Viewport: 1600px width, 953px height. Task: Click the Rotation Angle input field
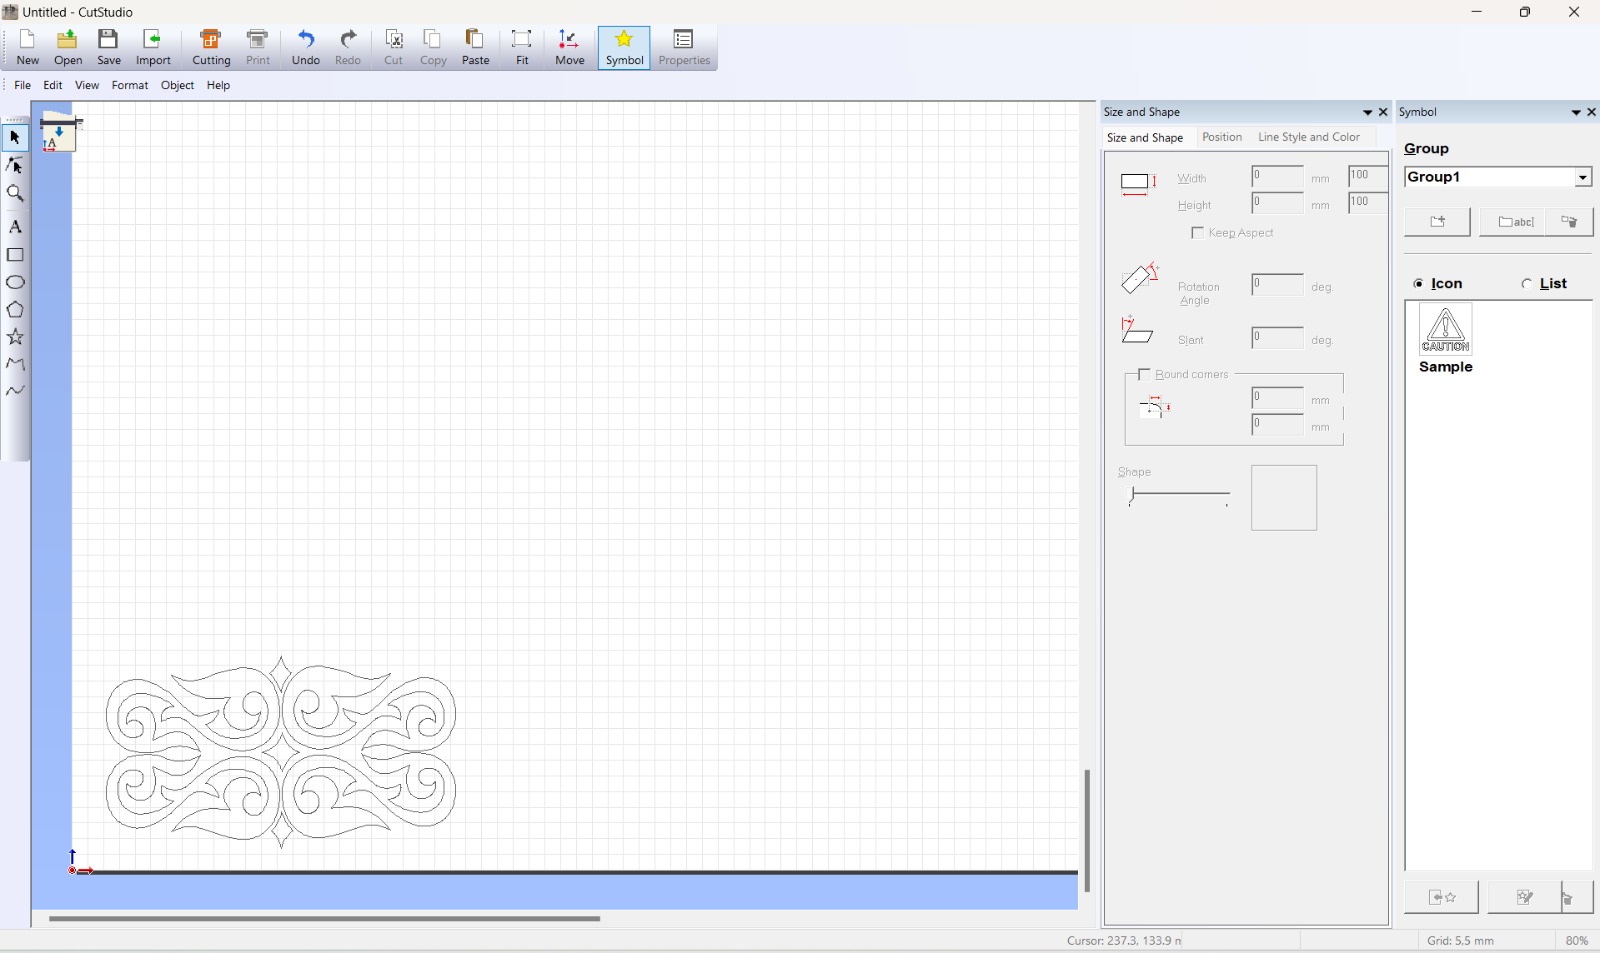[1277, 285]
